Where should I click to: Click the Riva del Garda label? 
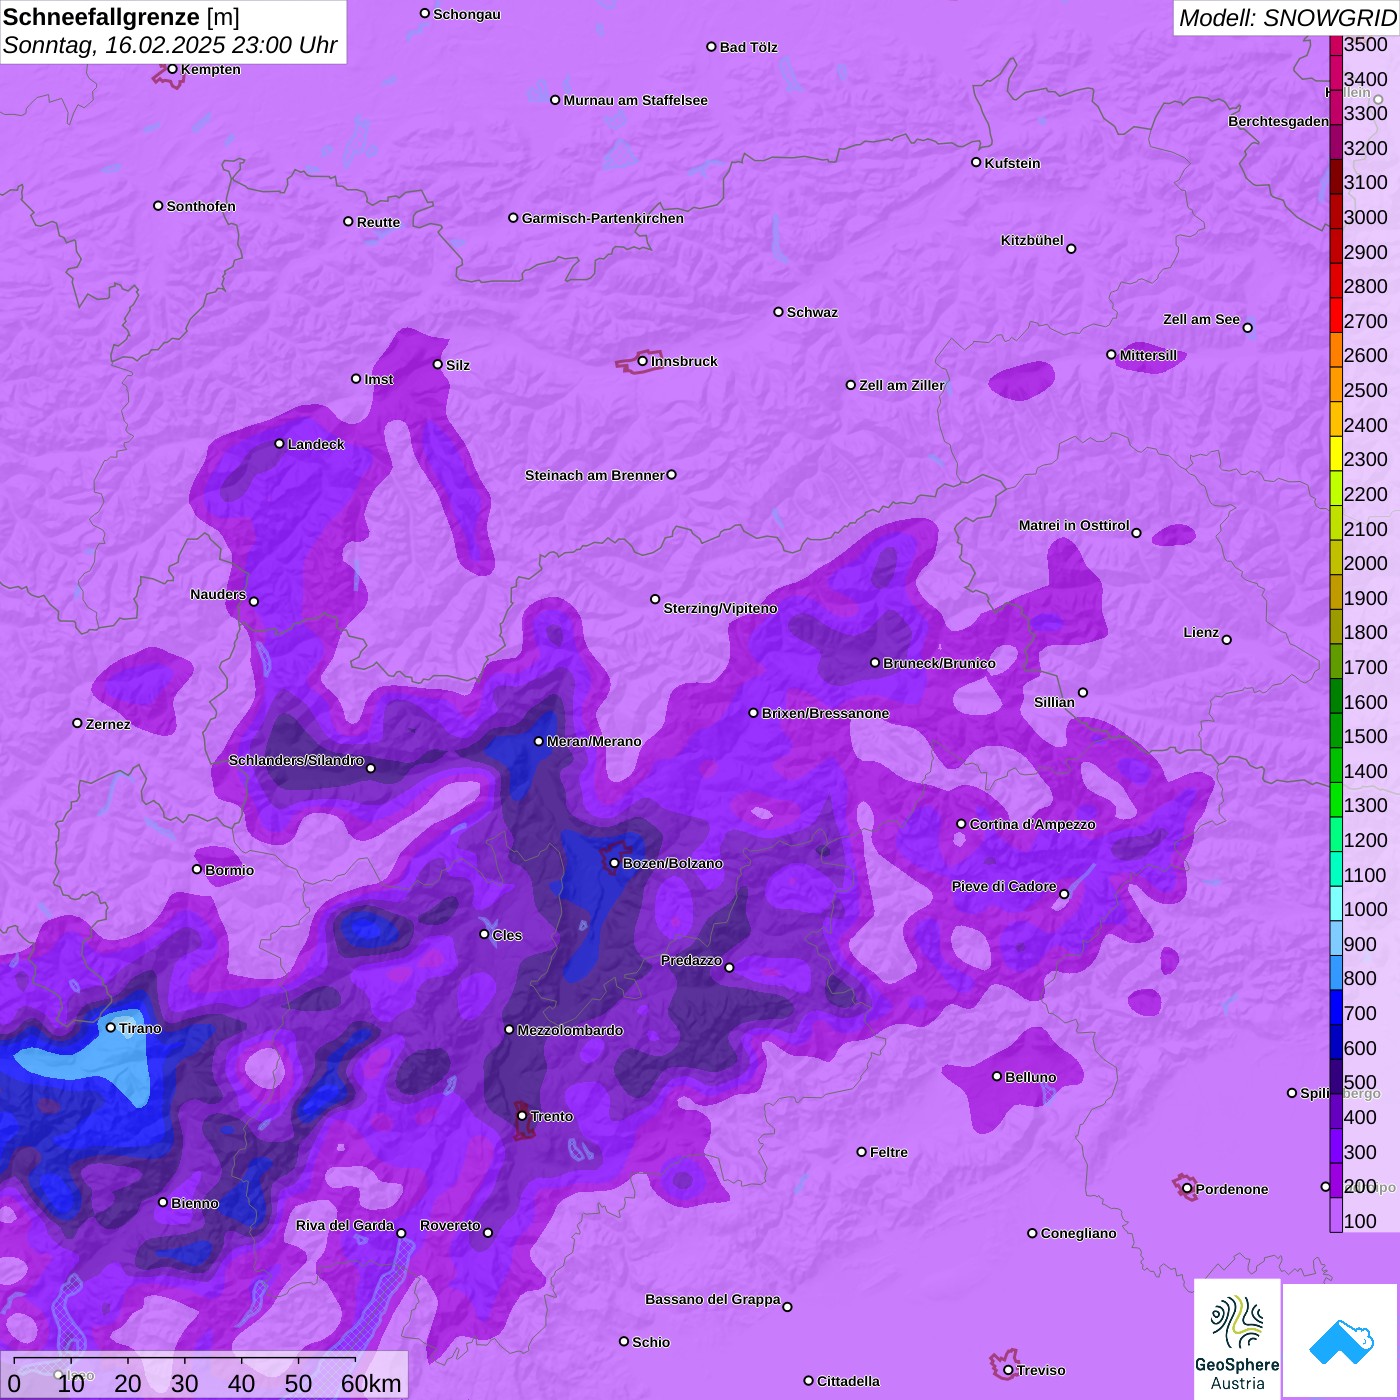345,1225
